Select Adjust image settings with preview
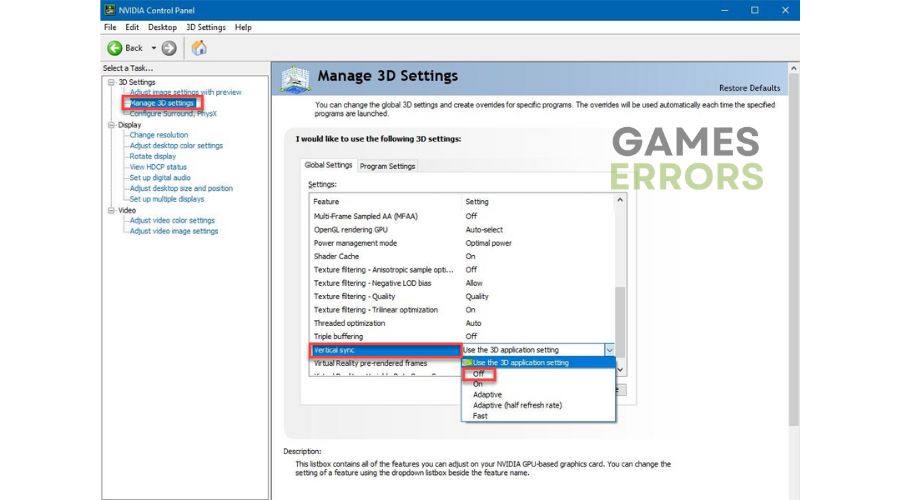Viewport: 900px width, 500px height. coord(185,92)
